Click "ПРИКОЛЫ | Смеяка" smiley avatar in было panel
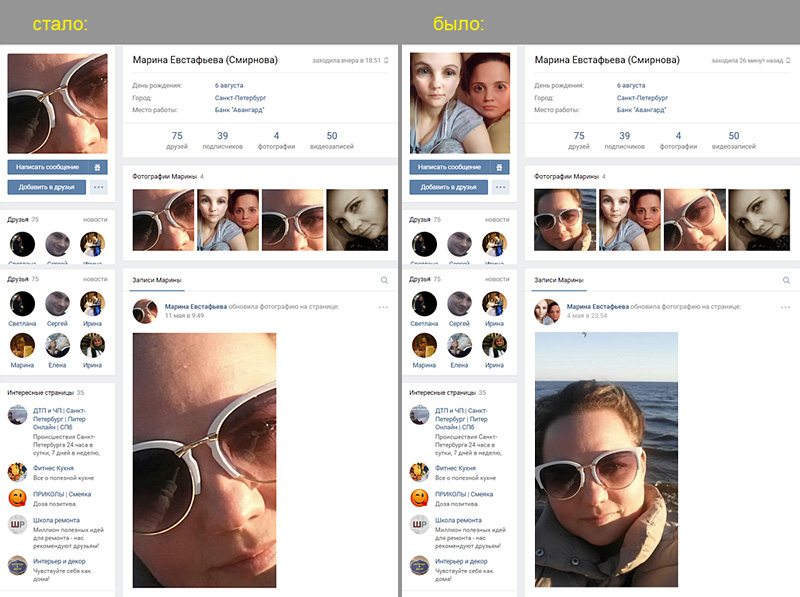This screenshot has width=800, height=597. (419, 498)
